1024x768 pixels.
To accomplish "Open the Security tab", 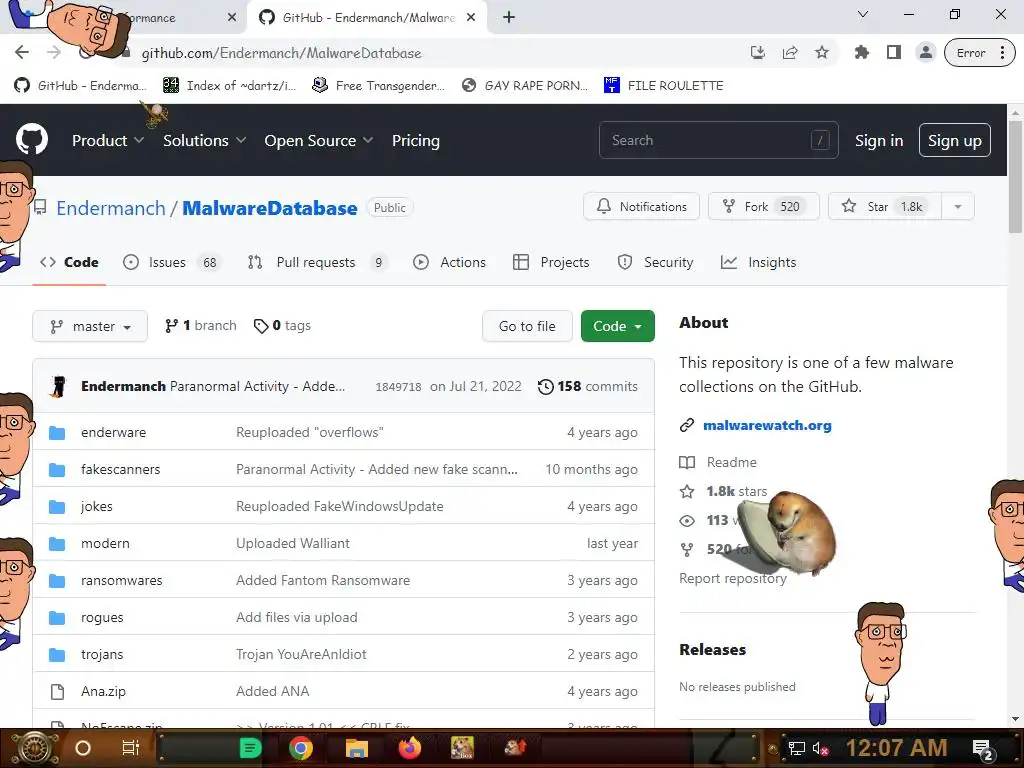I will (655, 263).
